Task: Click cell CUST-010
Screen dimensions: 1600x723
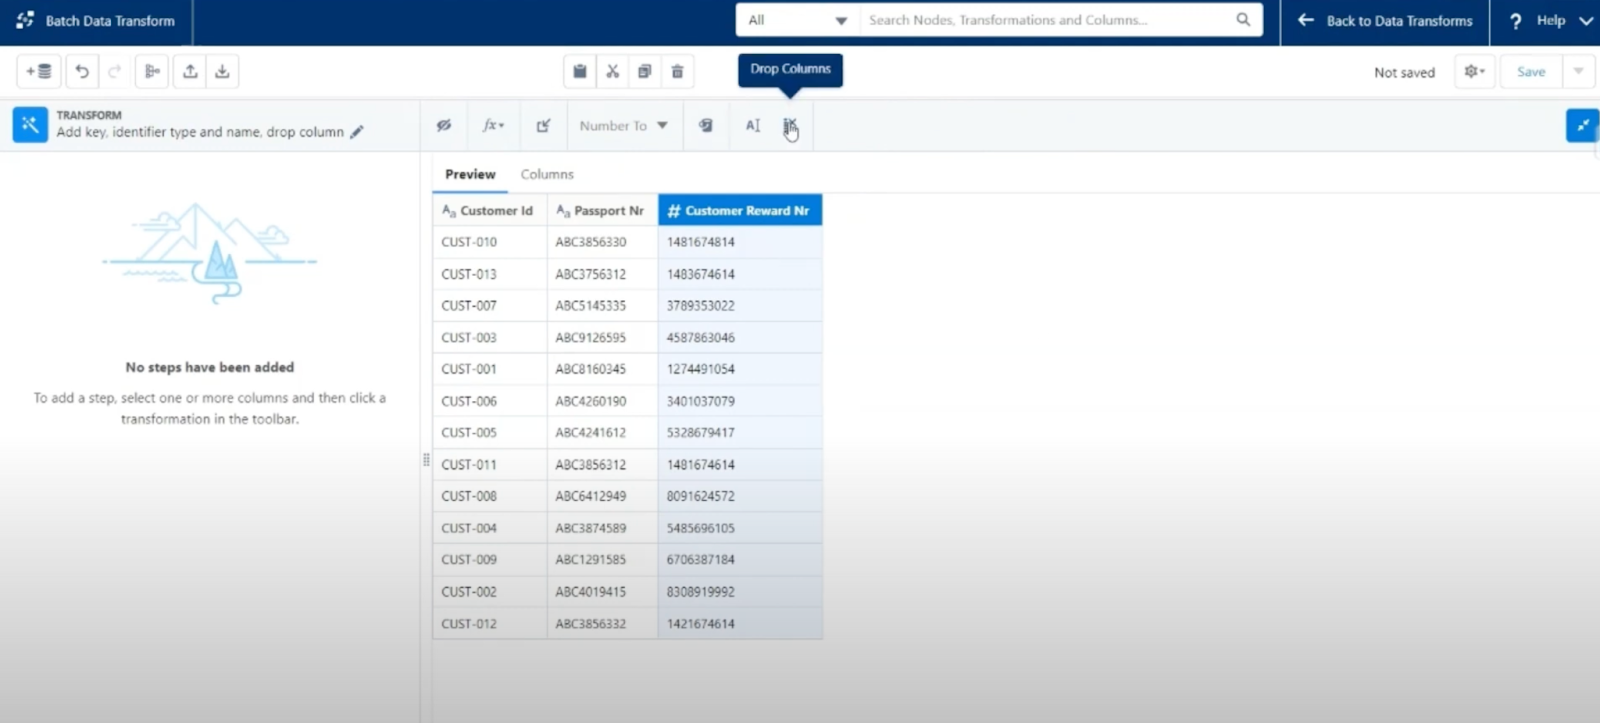Action: coord(490,242)
